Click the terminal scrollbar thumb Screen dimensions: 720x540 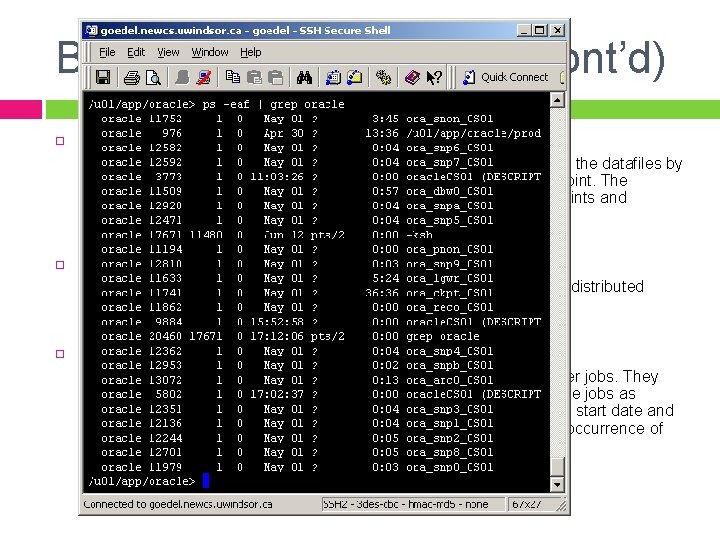click(557, 467)
